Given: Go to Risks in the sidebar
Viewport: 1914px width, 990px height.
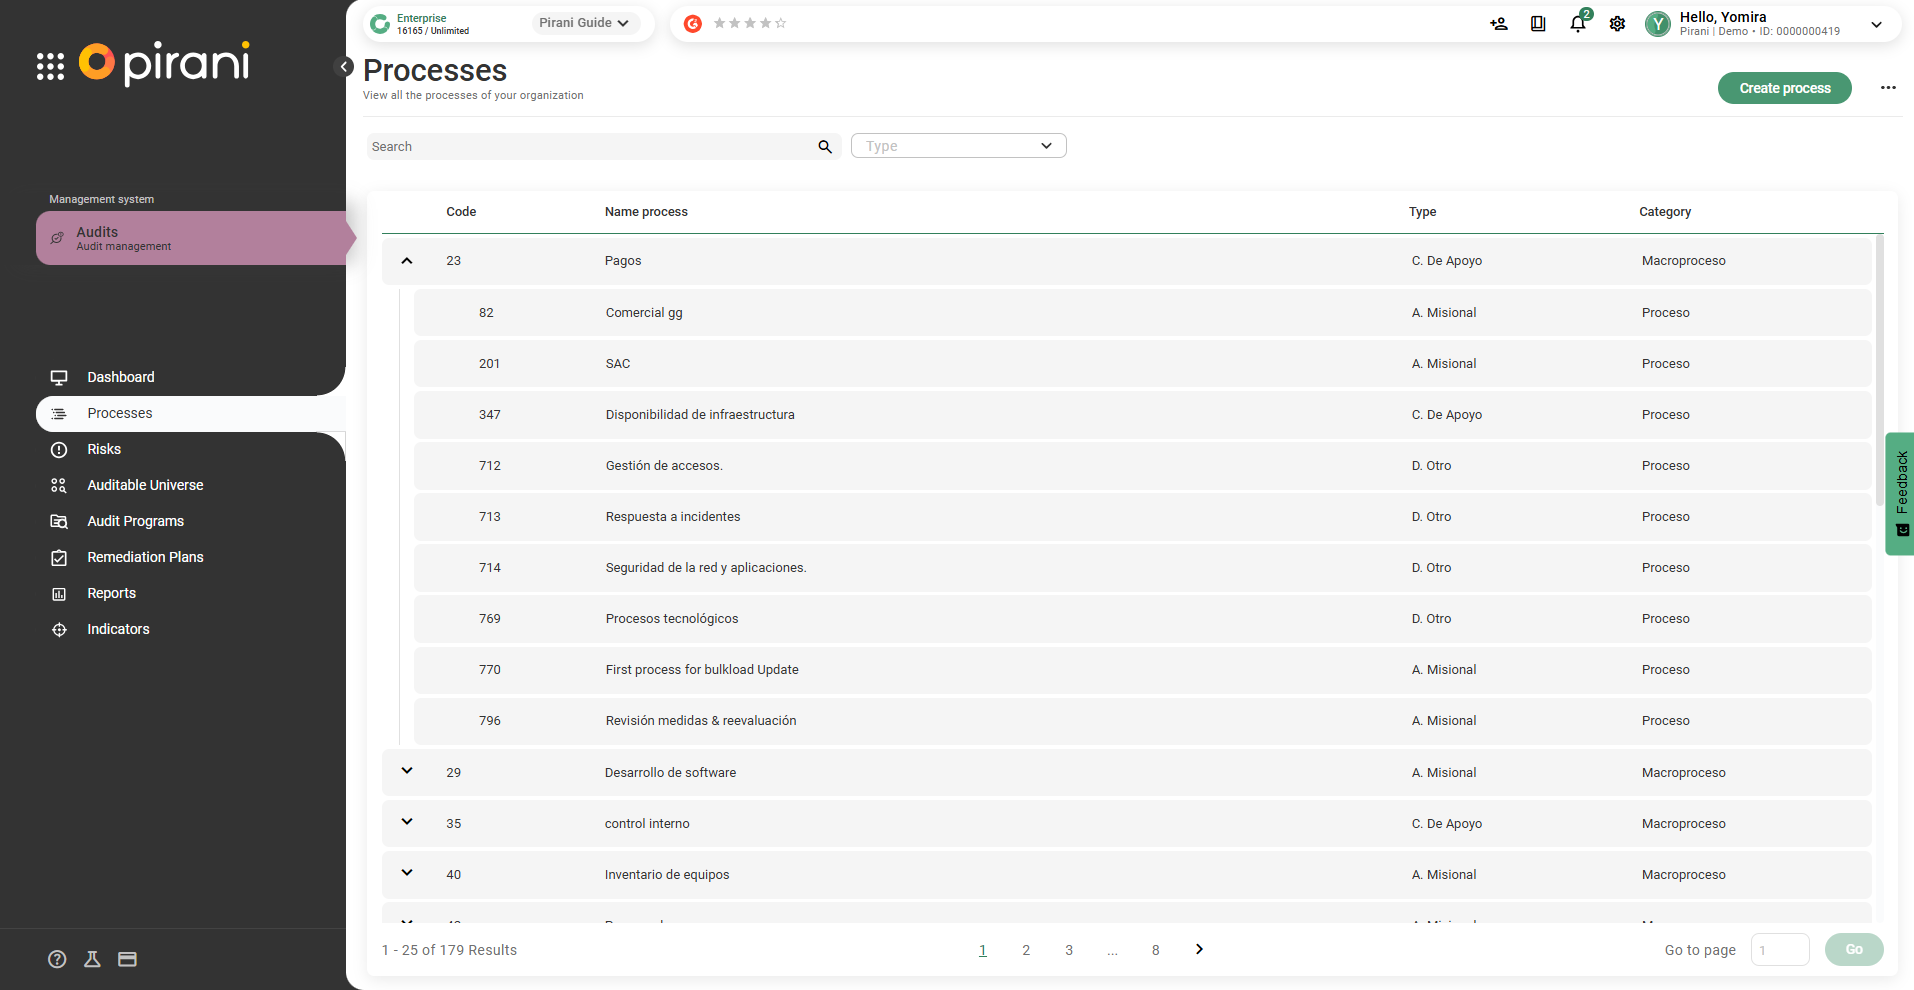Looking at the screenshot, I should click(104, 449).
